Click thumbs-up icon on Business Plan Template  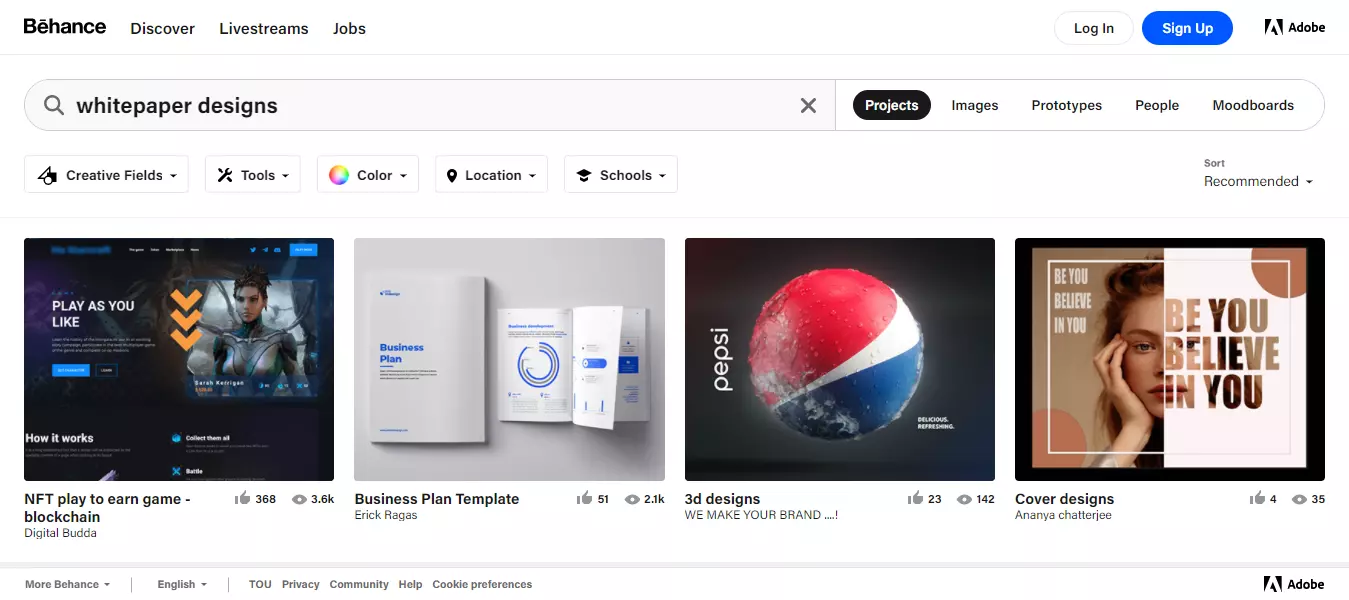click(585, 498)
